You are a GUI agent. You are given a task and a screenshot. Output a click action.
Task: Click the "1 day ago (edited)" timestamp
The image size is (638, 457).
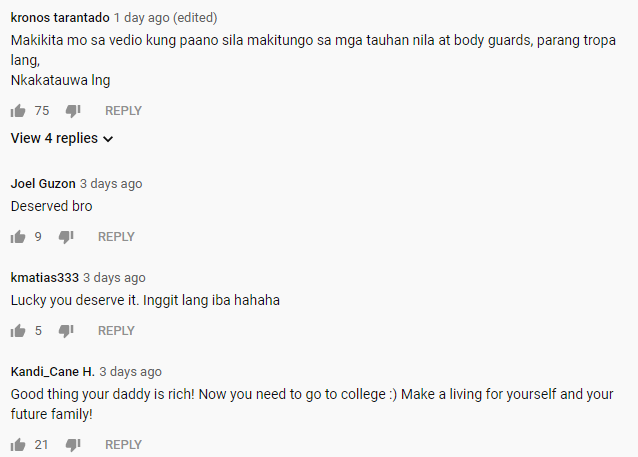166,18
